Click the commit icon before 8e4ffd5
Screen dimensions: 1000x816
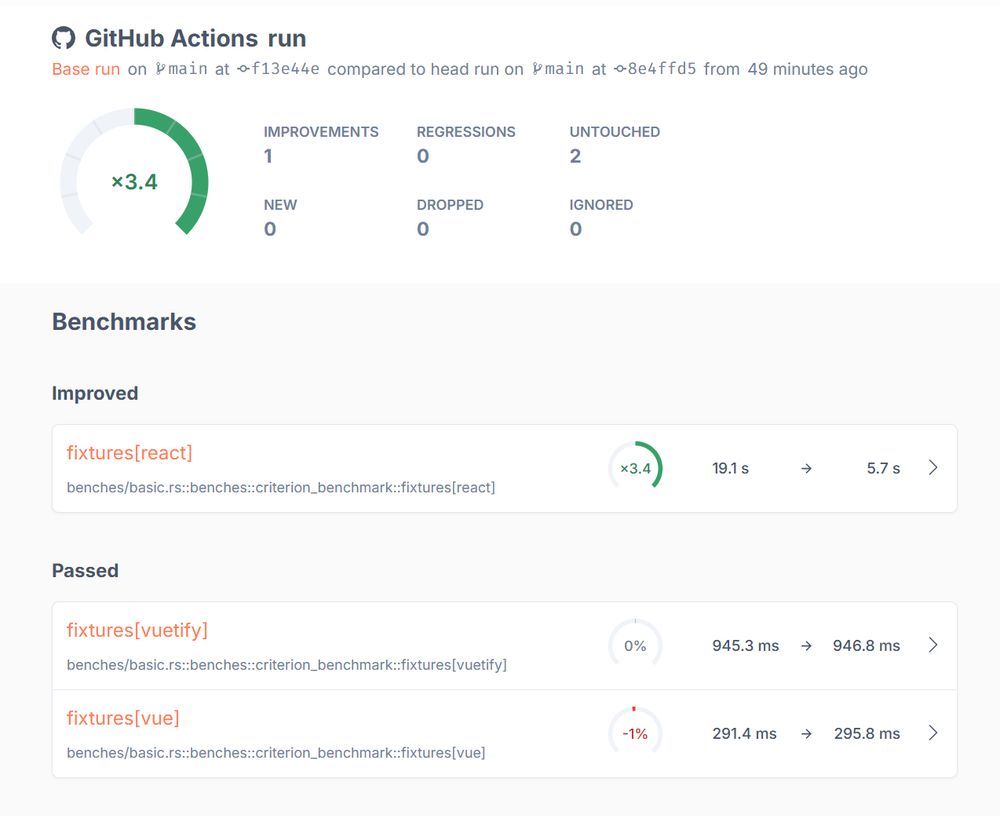coord(620,69)
